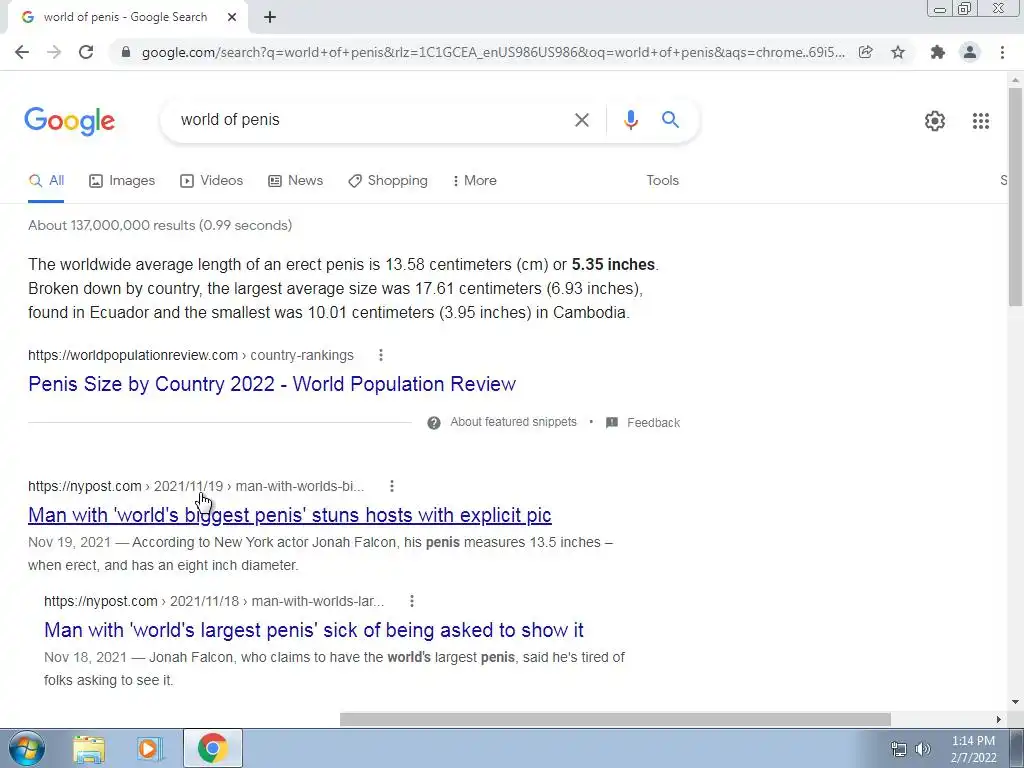Launch media player from the taskbar
The width and height of the screenshot is (1024, 768).
coord(149,749)
